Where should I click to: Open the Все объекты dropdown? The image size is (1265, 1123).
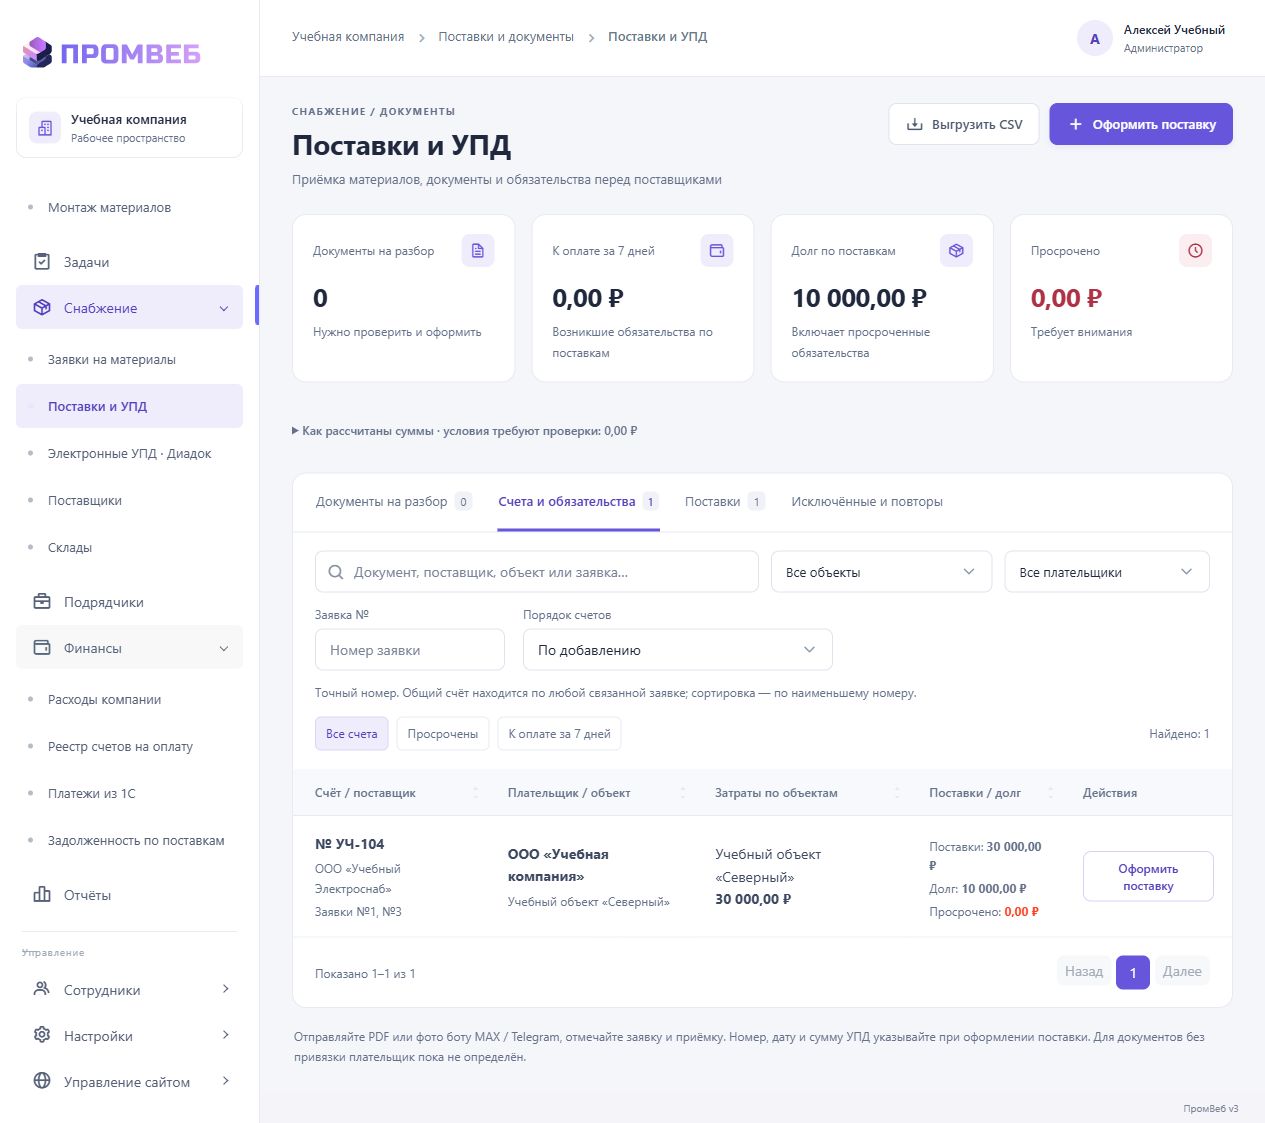click(x=881, y=572)
